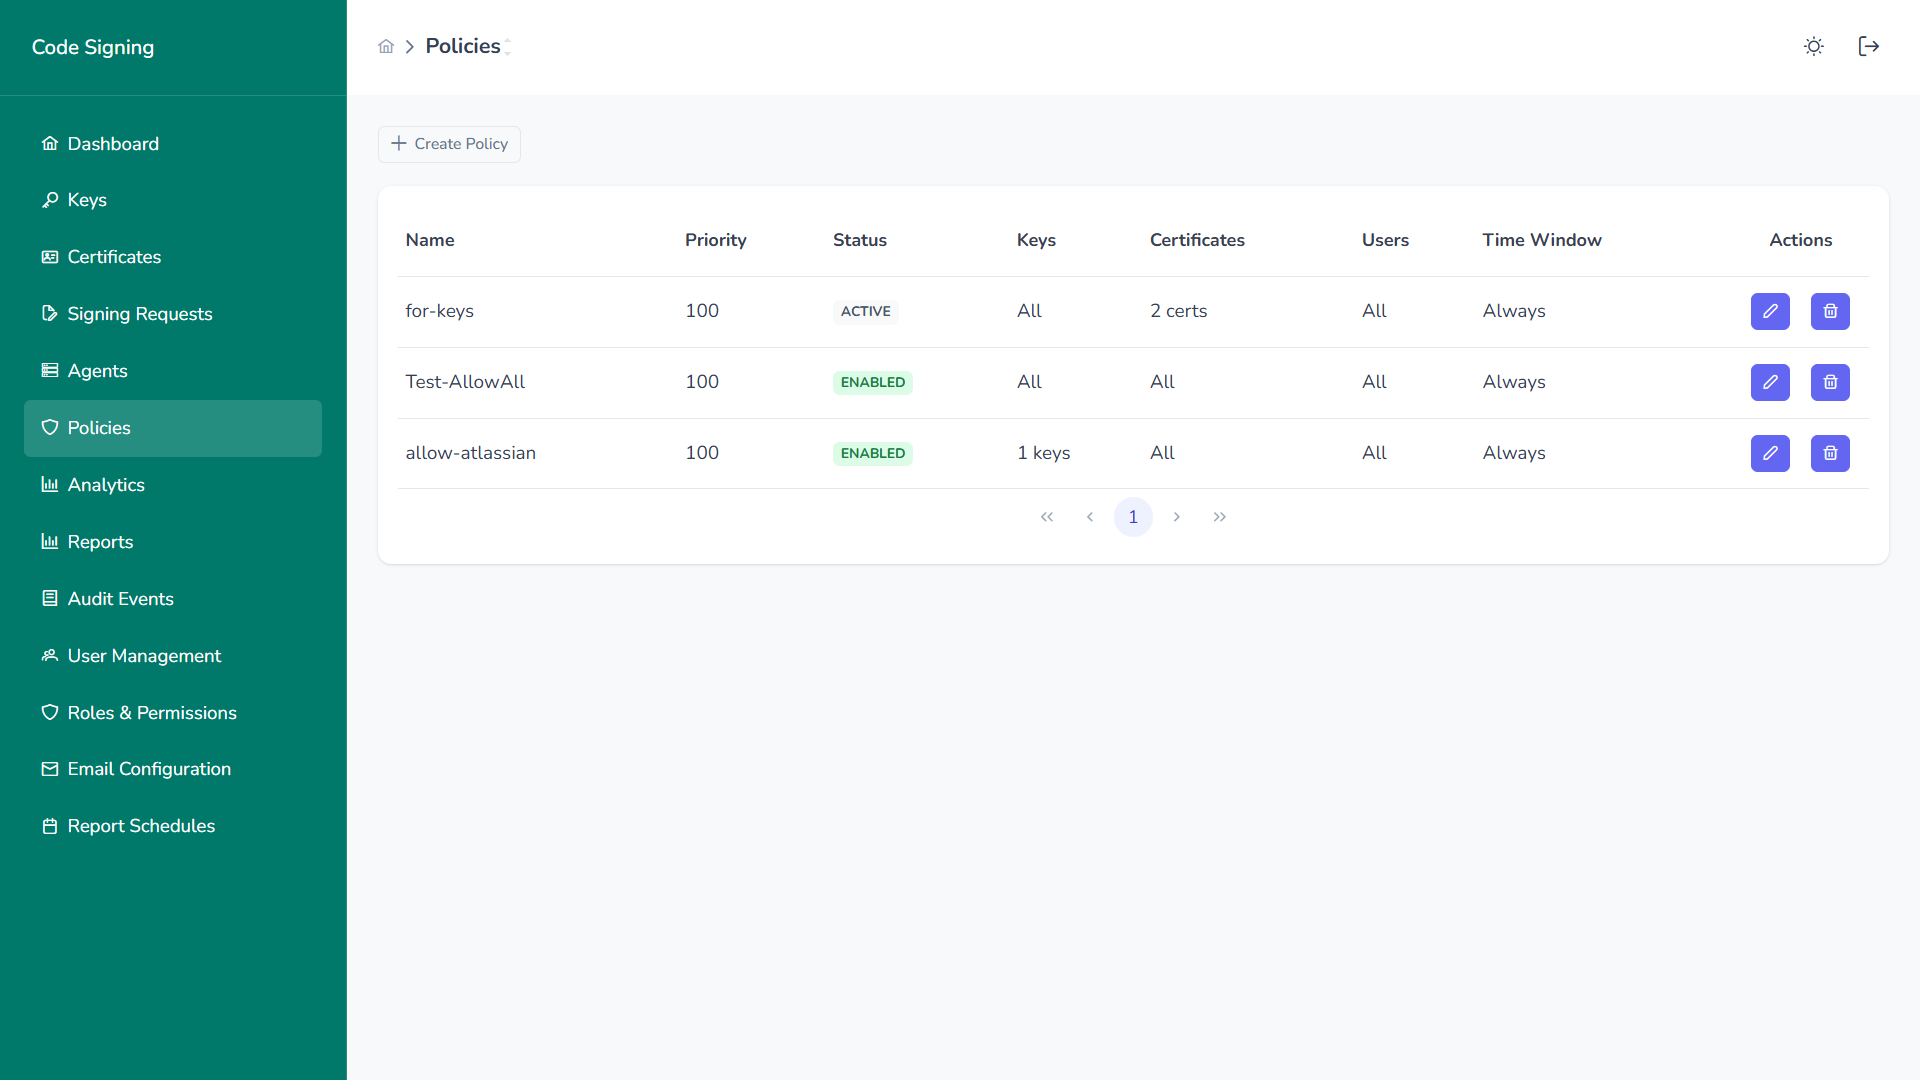1920x1080 pixels.
Task: Click the previous page chevron
Action: pyautogui.click(x=1090, y=517)
